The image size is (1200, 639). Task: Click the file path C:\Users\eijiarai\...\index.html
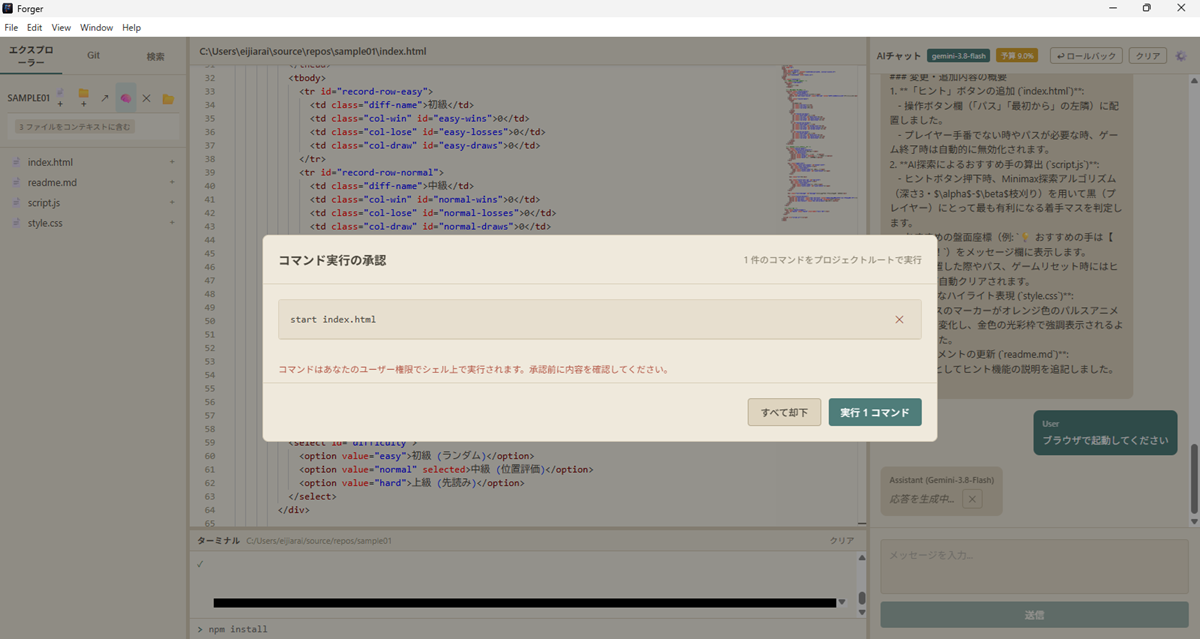tap(313, 51)
